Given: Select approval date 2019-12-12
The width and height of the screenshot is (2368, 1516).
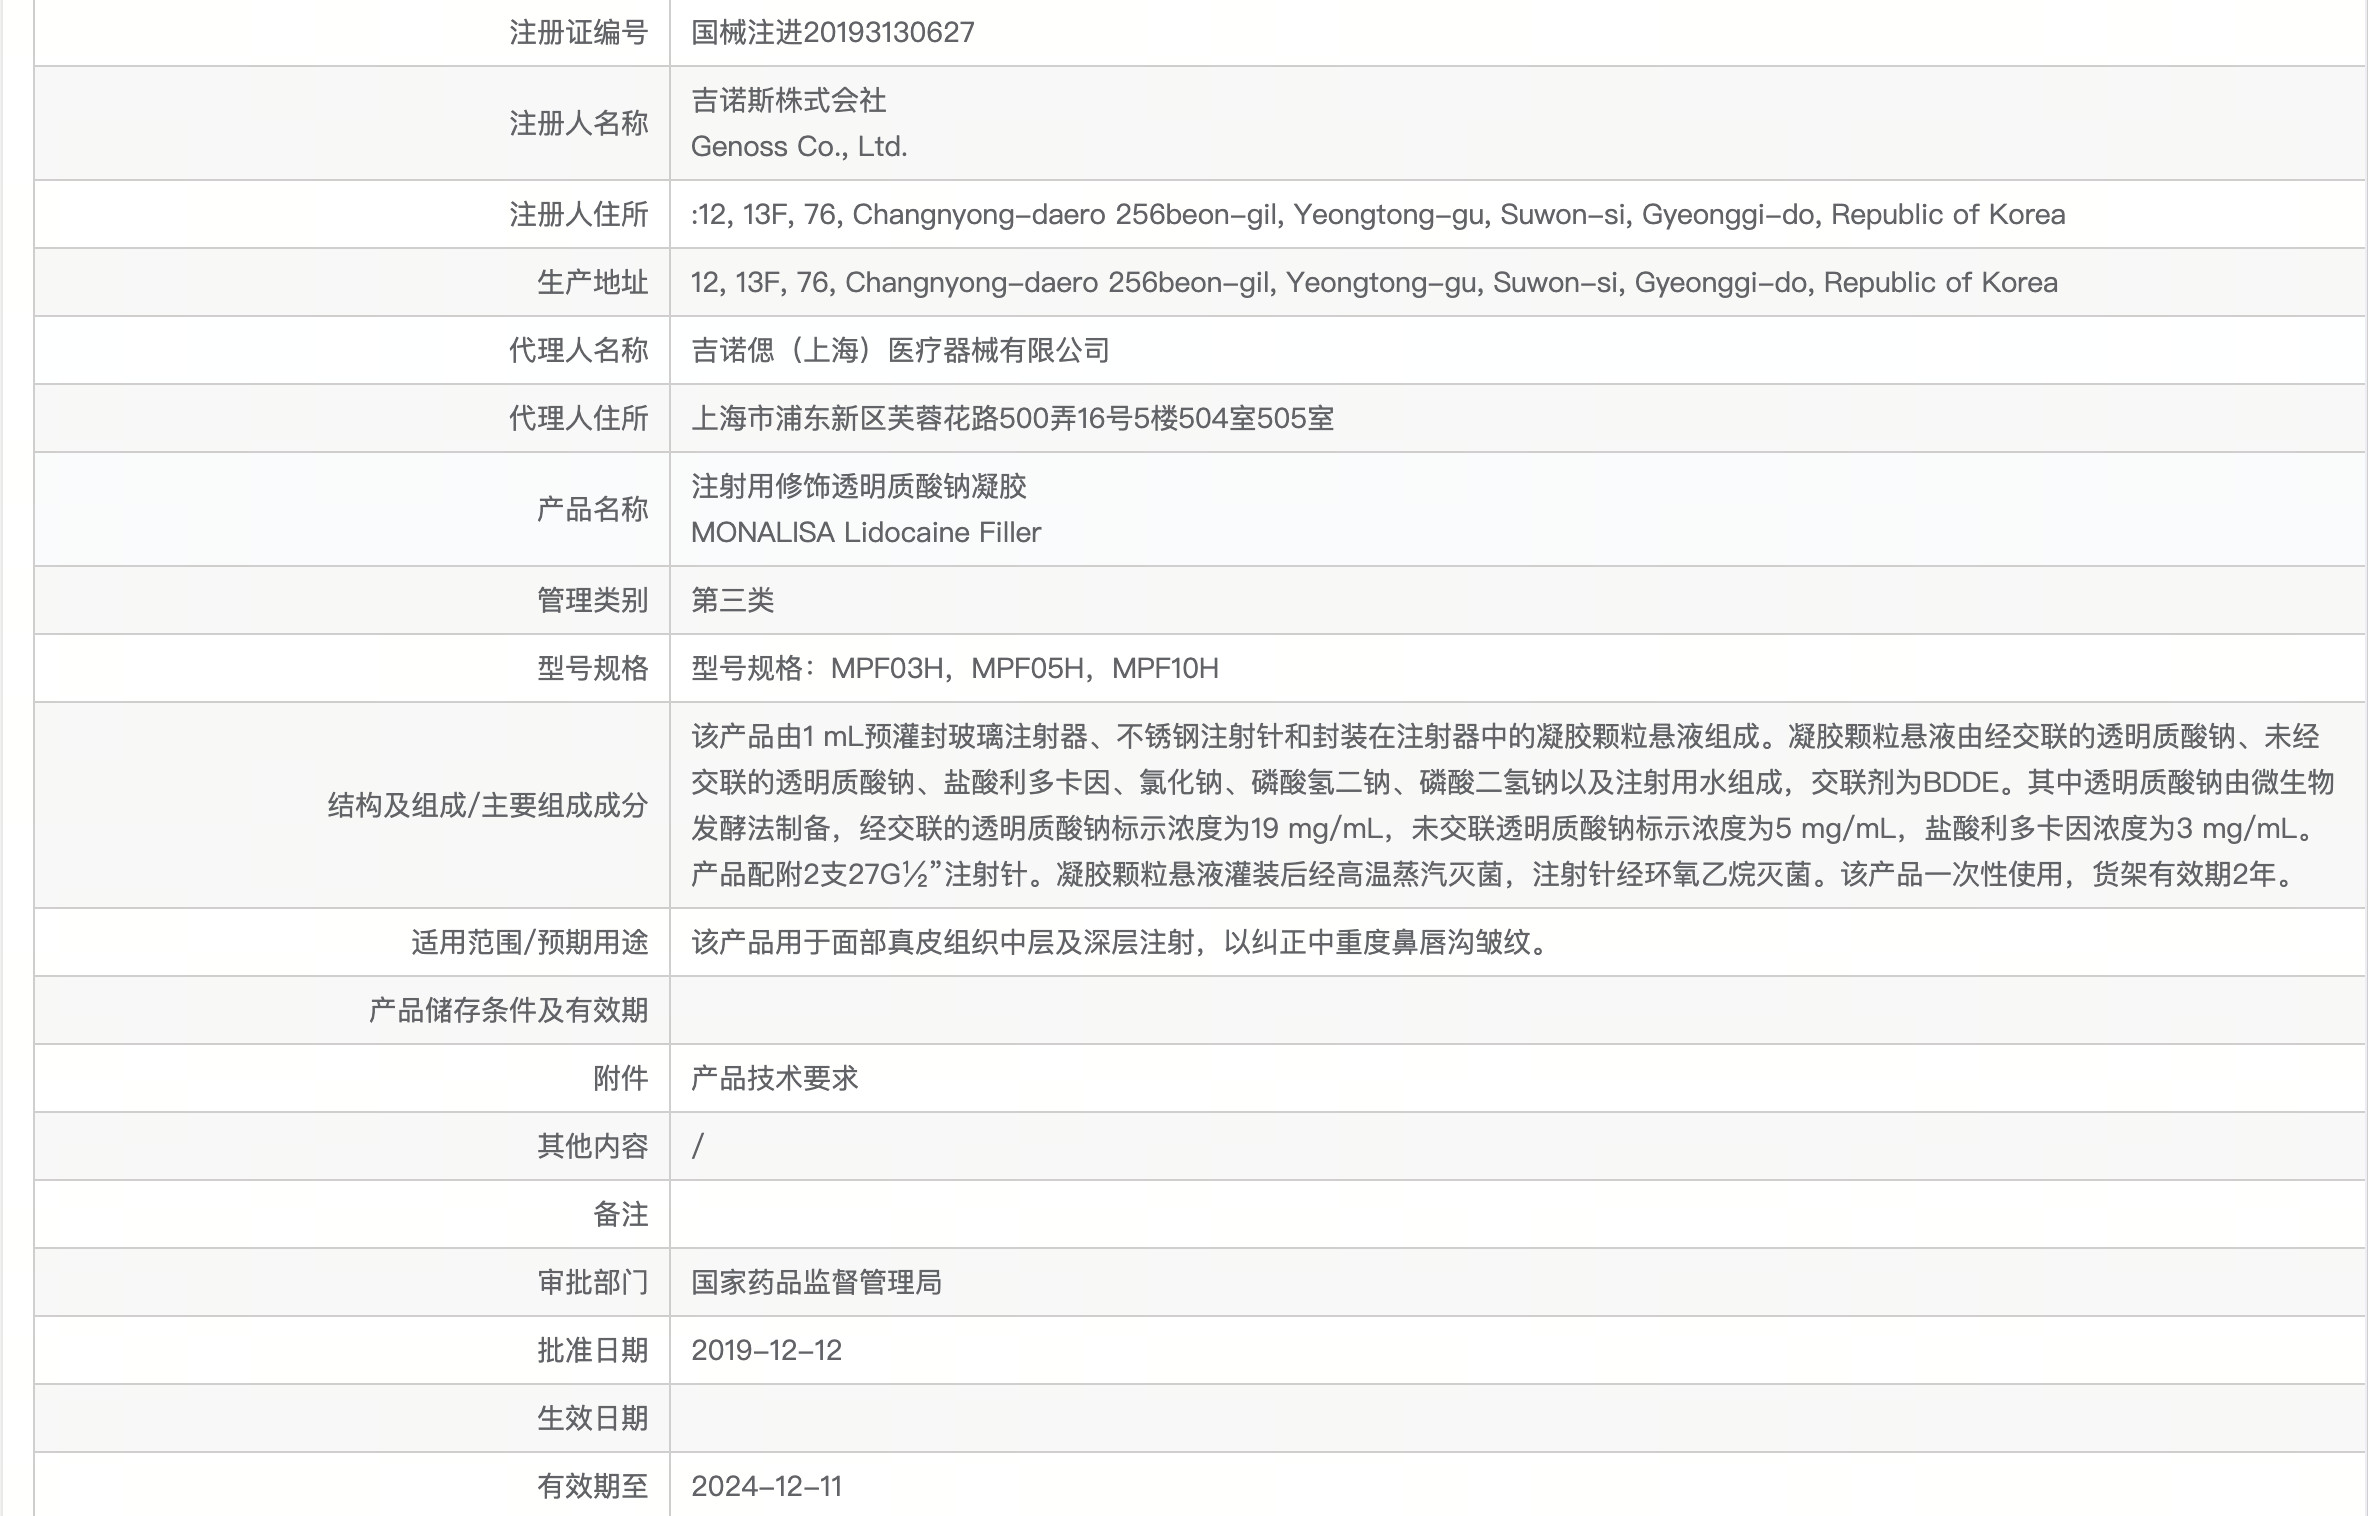Looking at the screenshot, I should point(767,1350).
